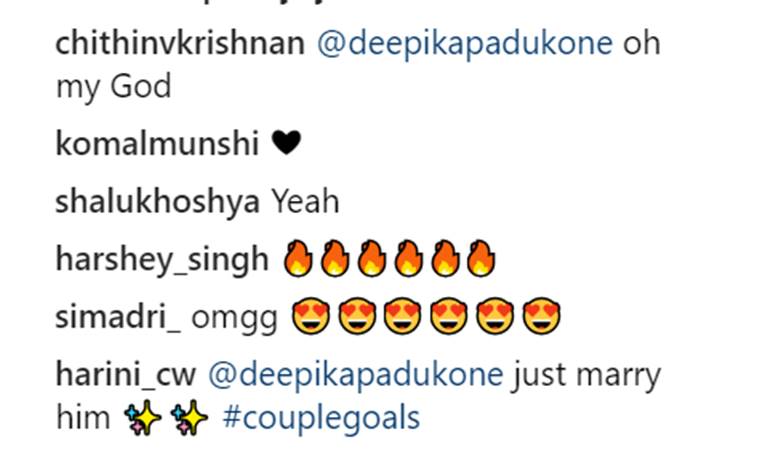Open harshey_singh's profile
The width and height of the screenshot is (759, 453).
coord(162,259)
